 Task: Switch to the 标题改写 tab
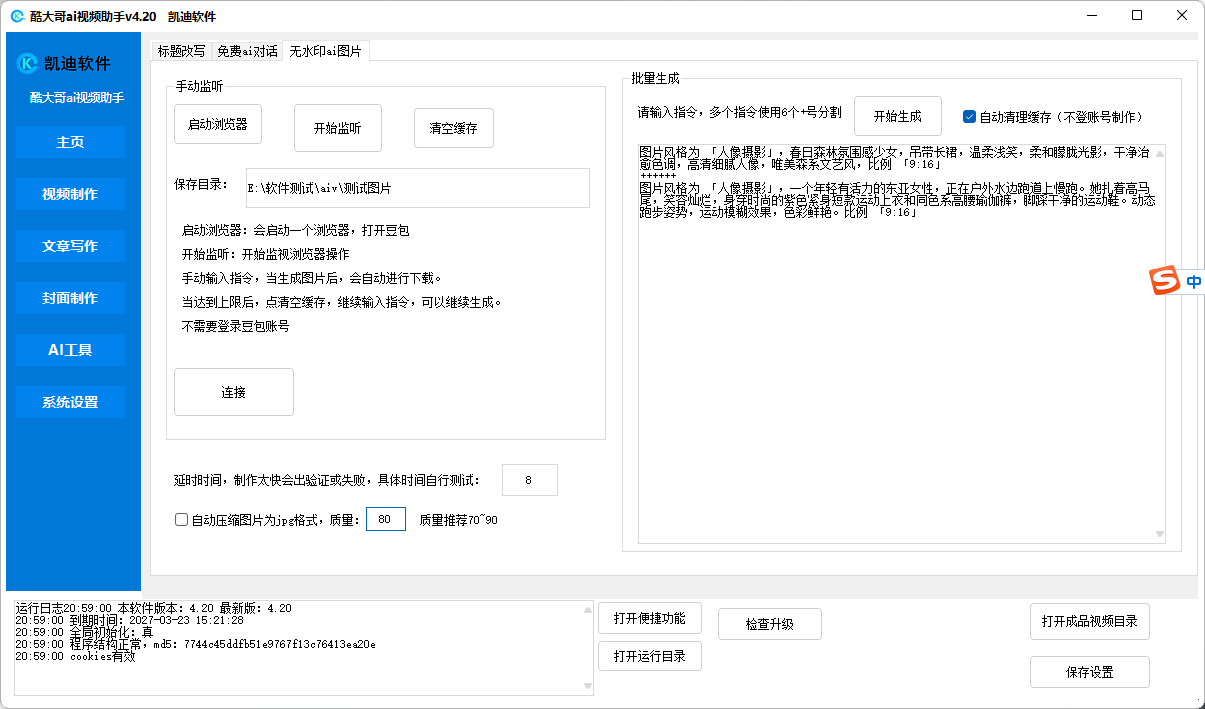coord(181,51)
